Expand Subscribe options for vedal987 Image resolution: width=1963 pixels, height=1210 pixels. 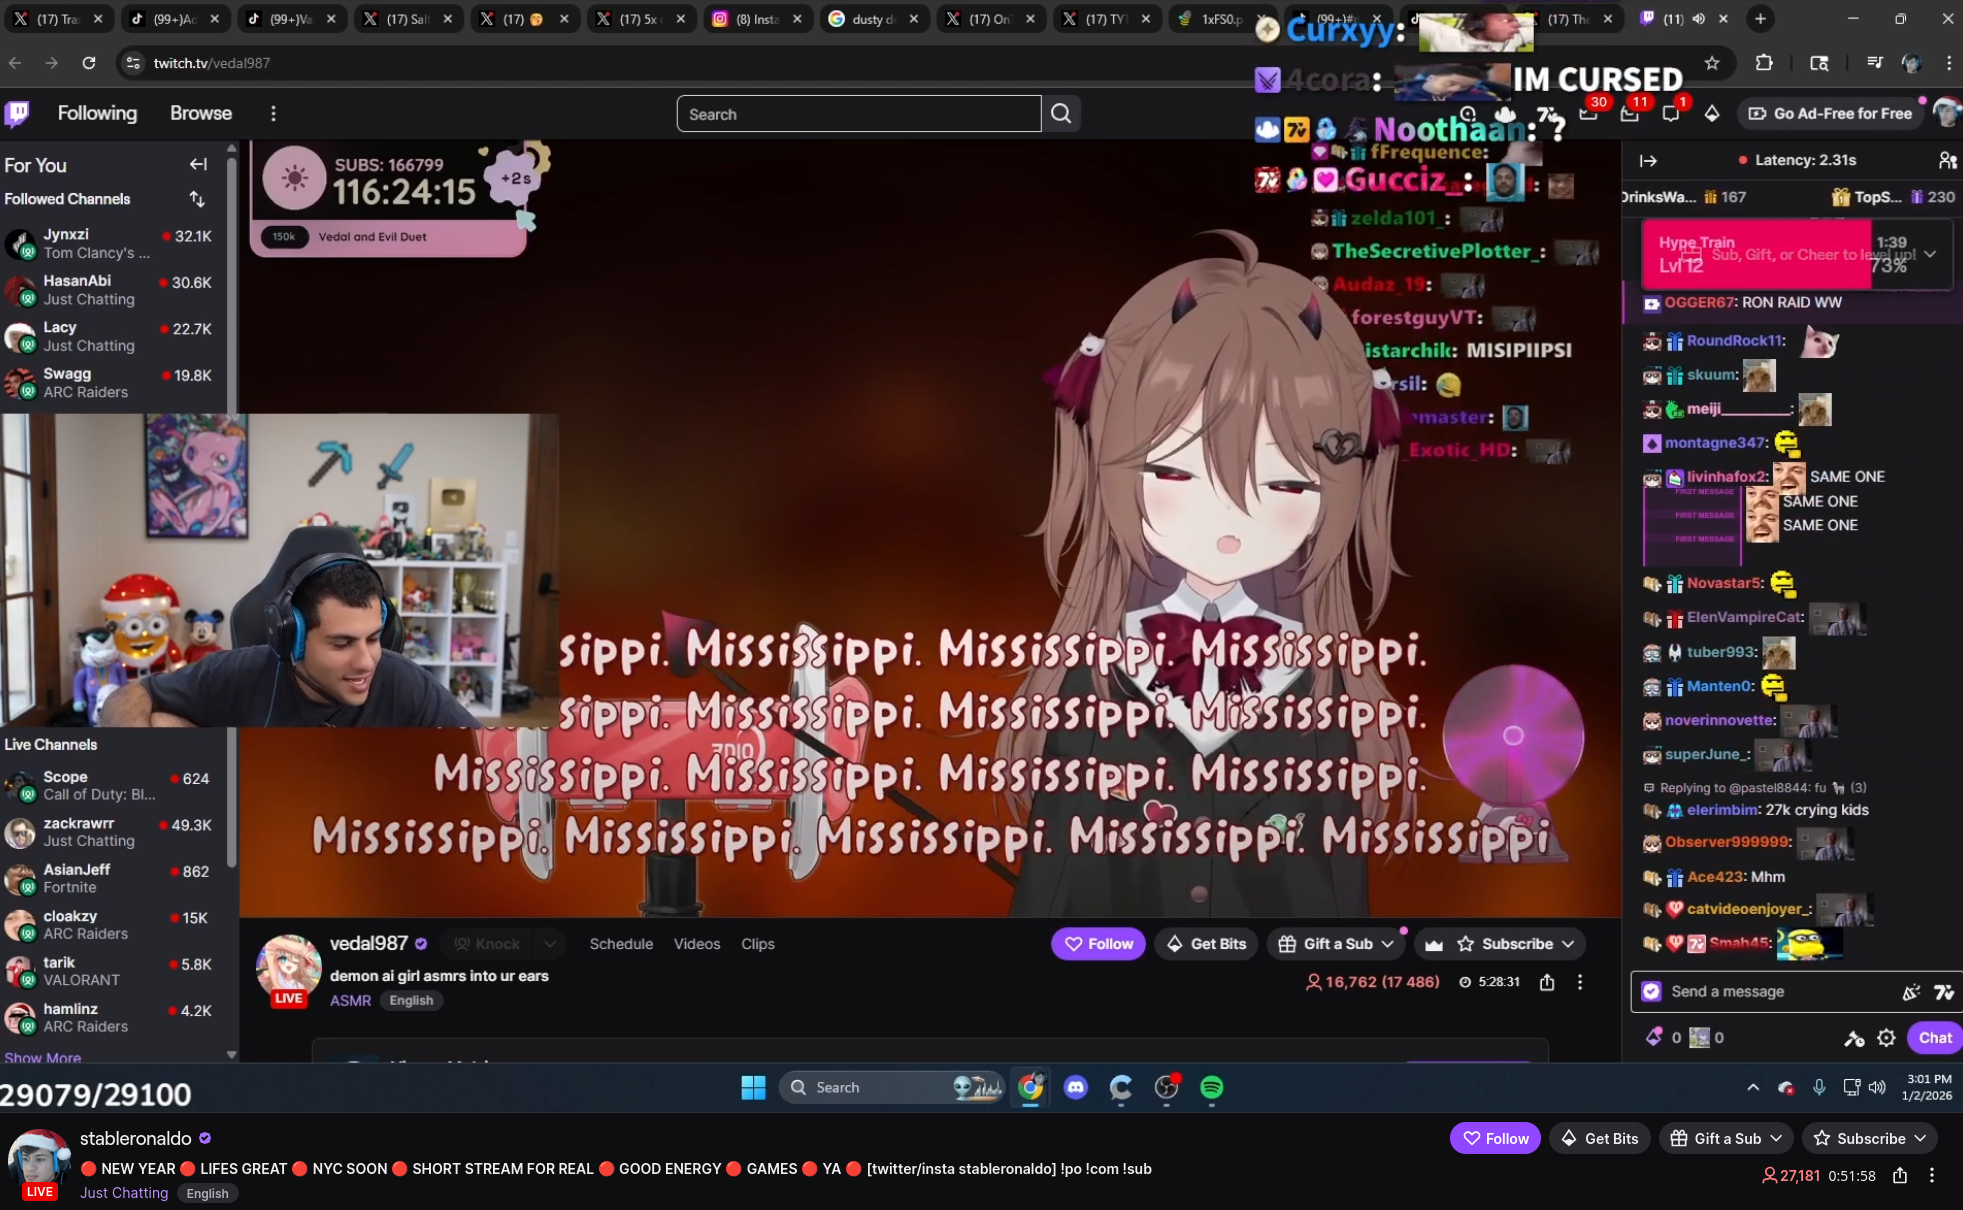(x=1568, y=944)
